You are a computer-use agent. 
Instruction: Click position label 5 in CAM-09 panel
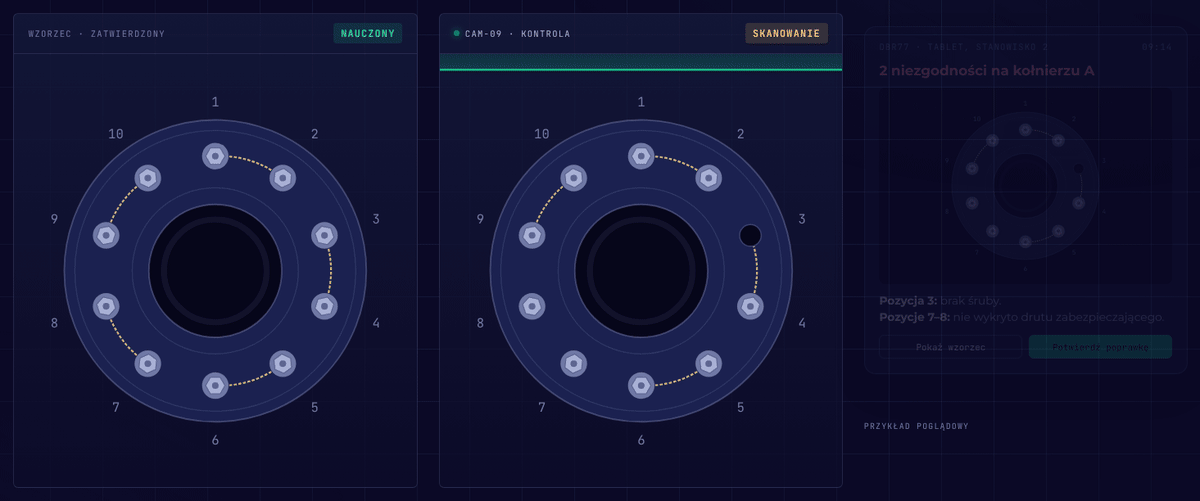pos(741,407)
